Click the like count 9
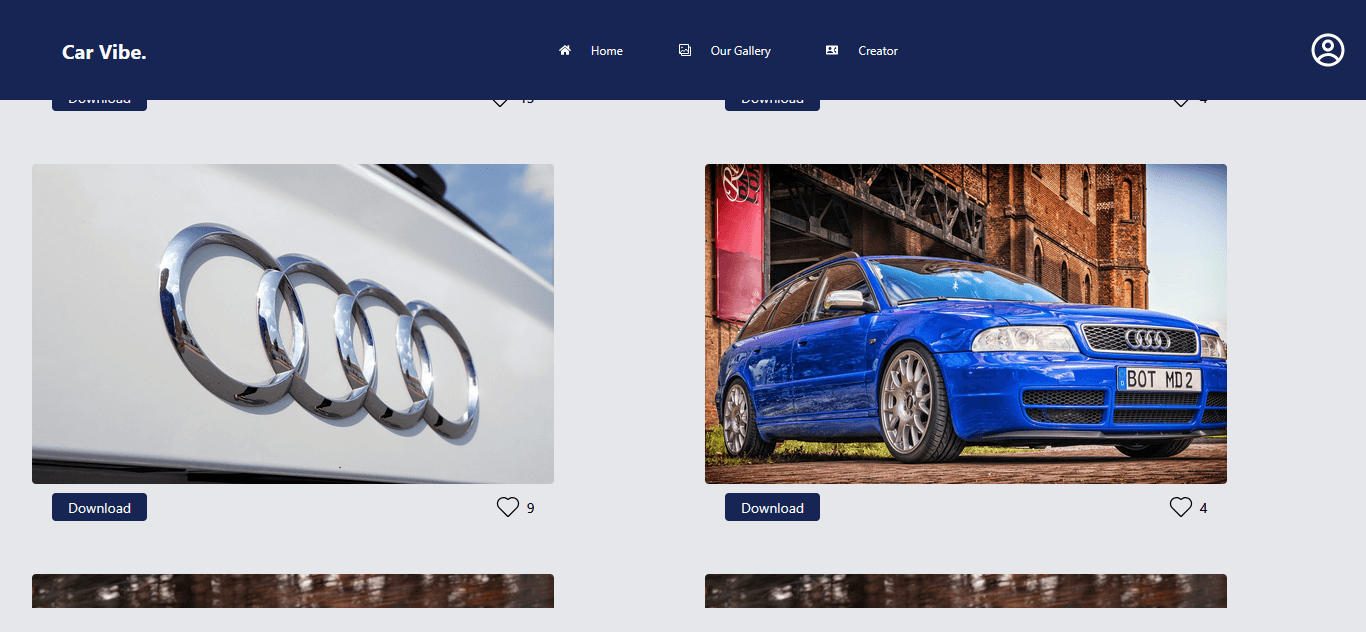The width and height of the screenshot is (1366, 632). point(530,508)
